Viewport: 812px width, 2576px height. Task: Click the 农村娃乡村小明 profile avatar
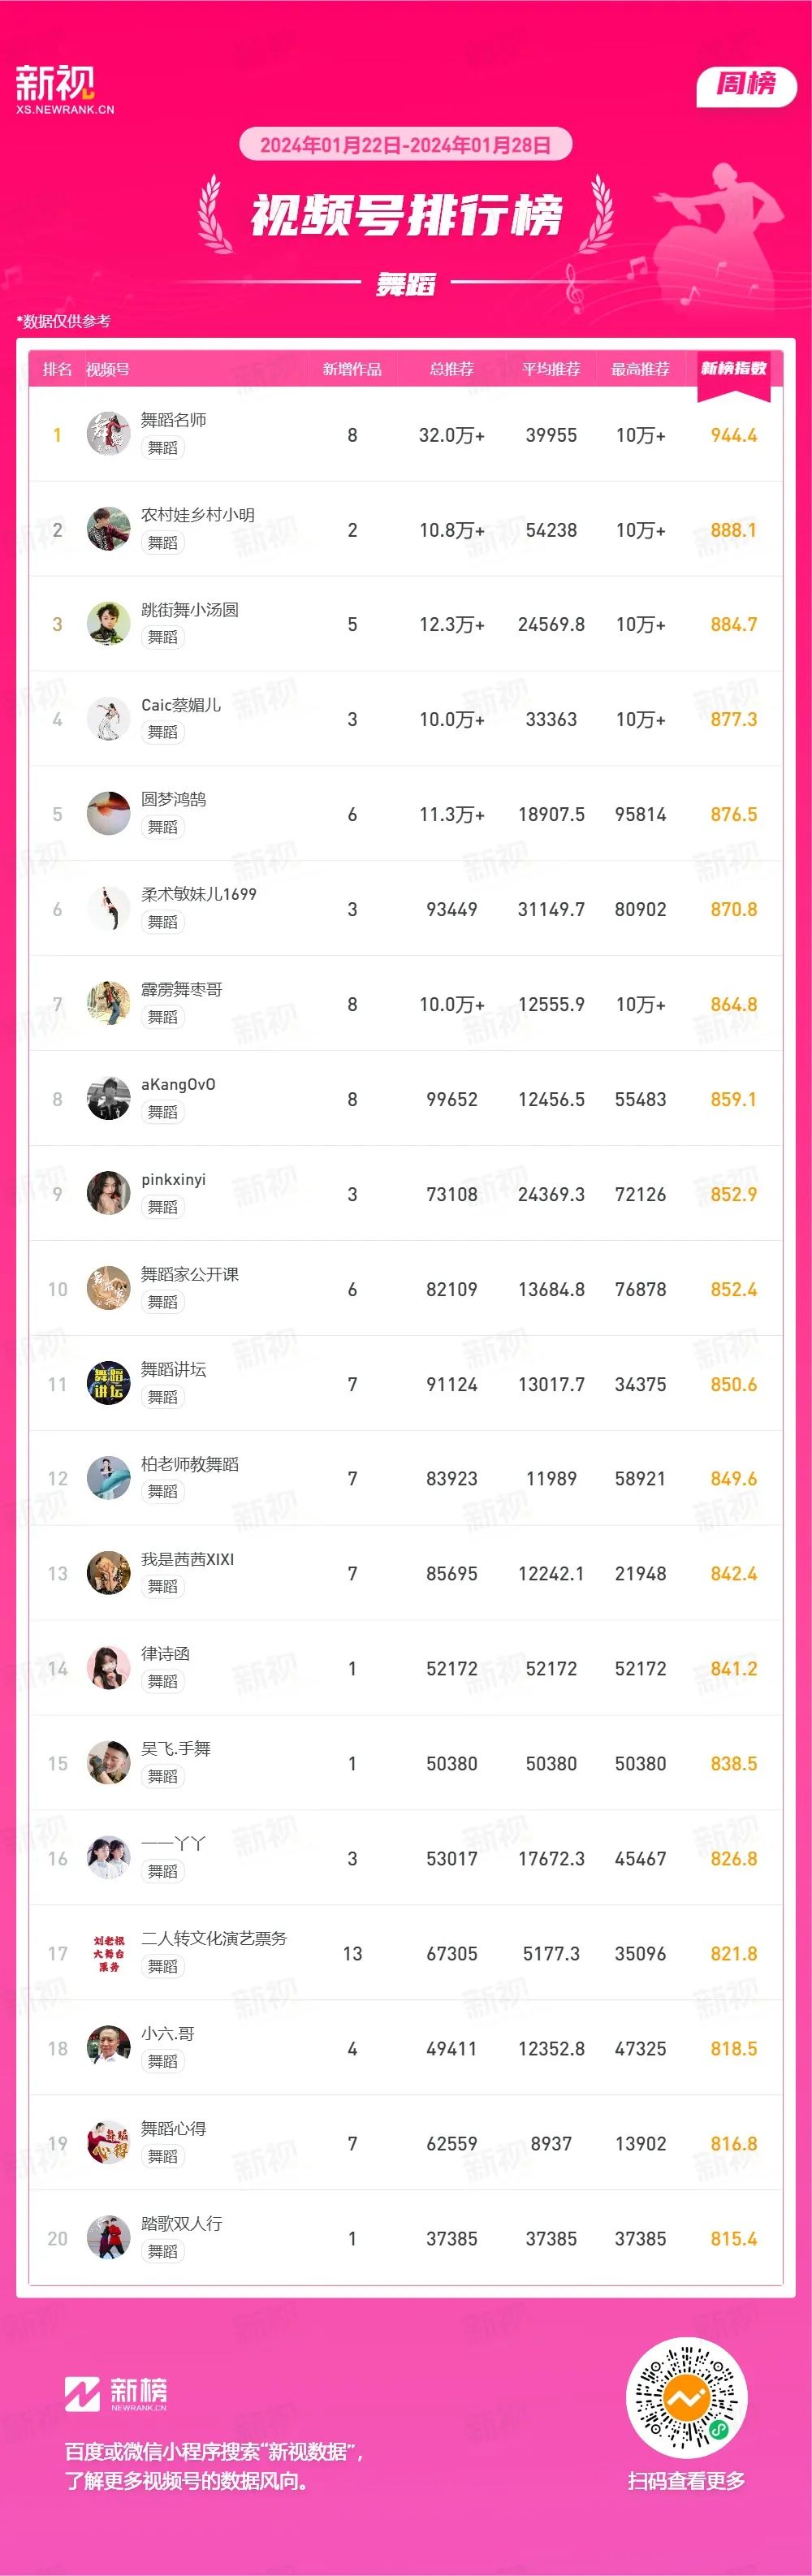pyautogui.click(x=108, y=529)
